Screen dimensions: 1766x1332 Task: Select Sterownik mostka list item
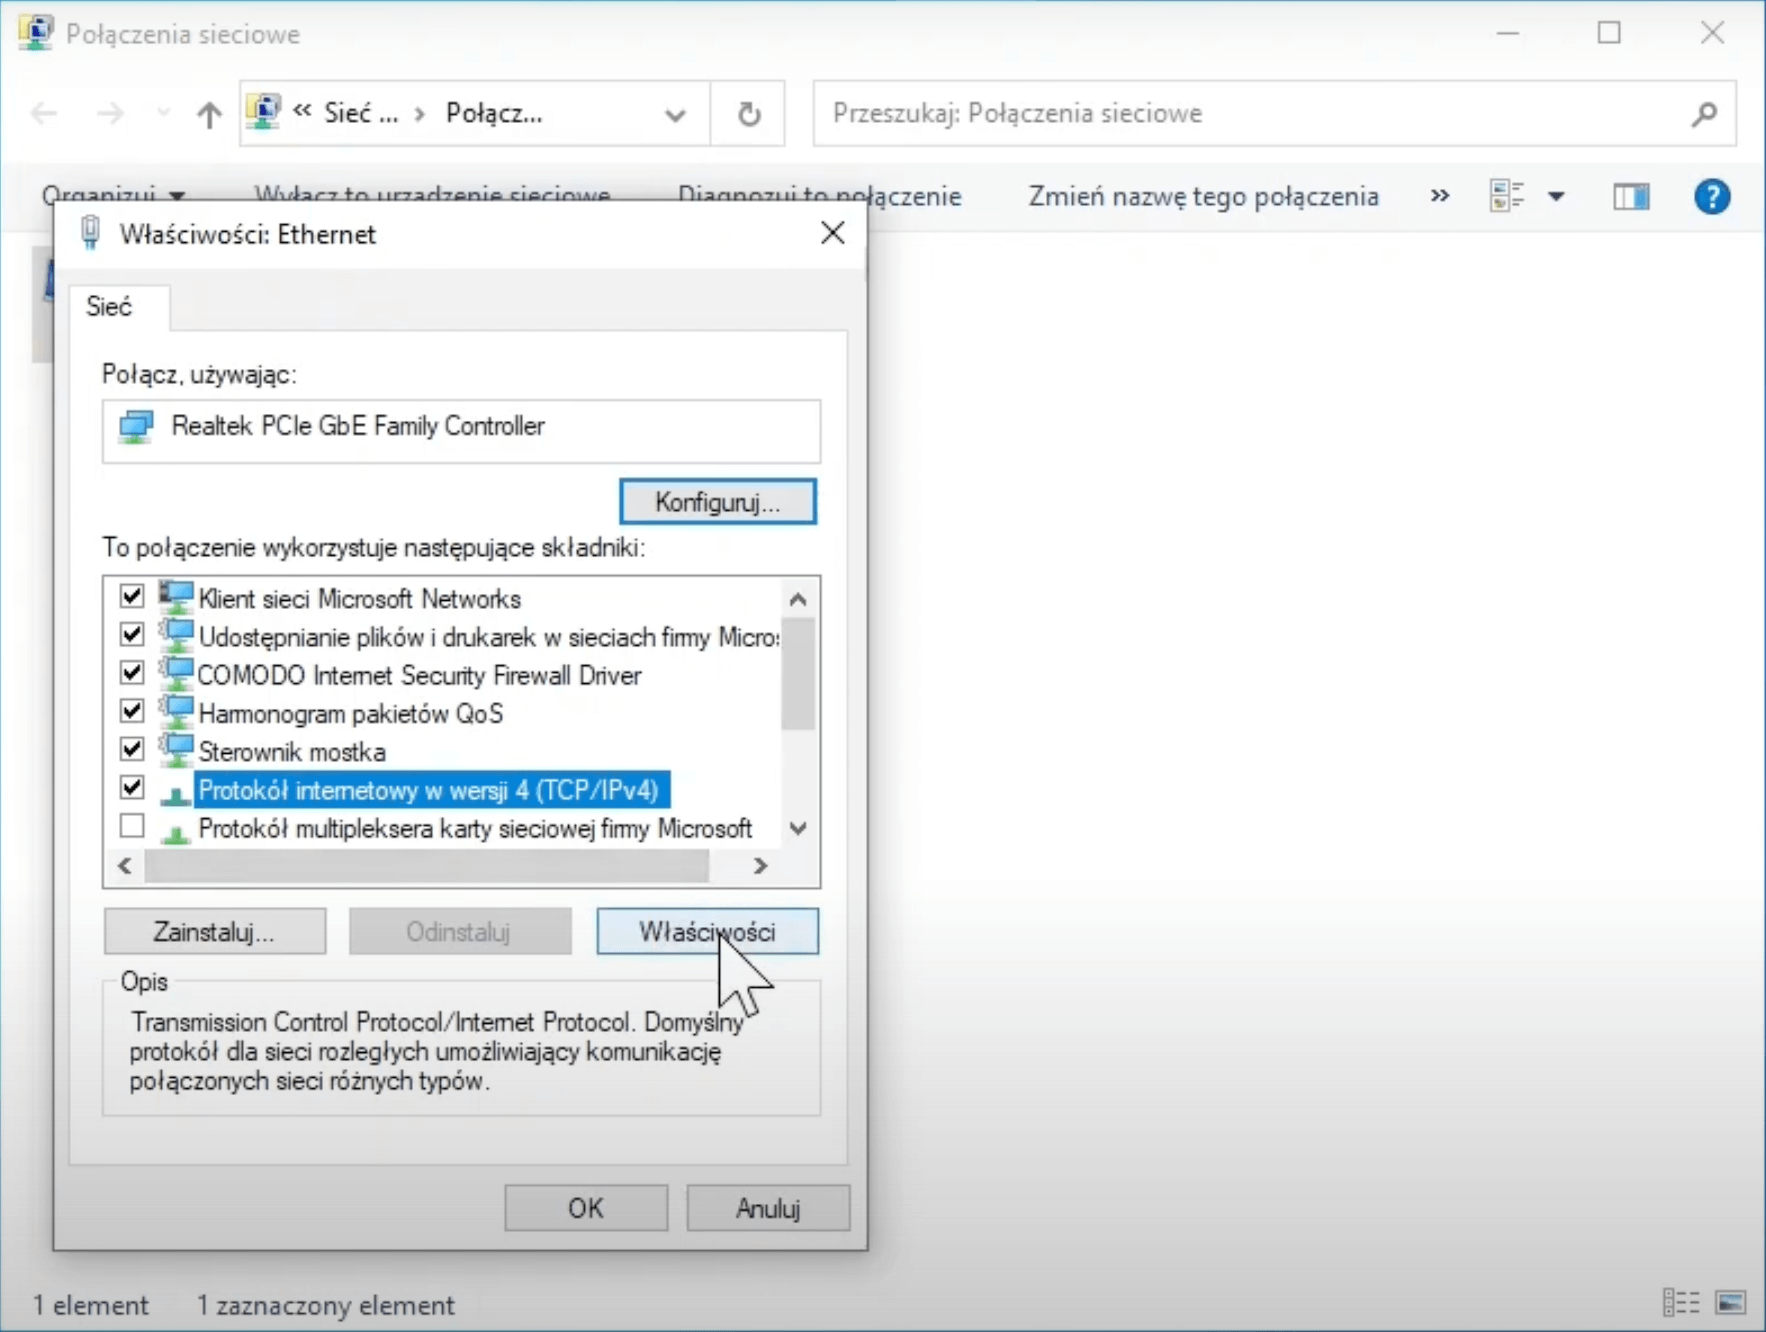tap(292, 751)
